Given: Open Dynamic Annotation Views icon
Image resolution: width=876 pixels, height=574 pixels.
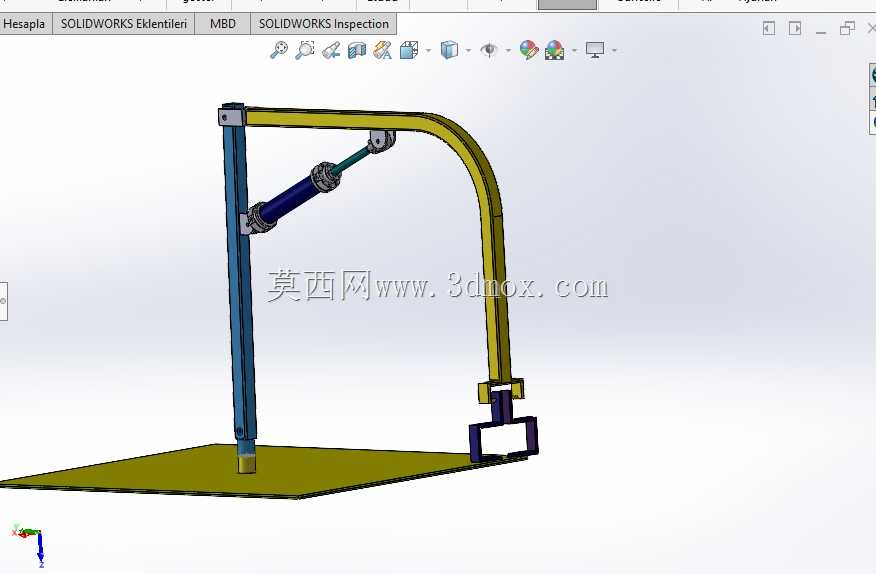Looking at the screenshot, I should pyautogui.click(x=383, y=50).
